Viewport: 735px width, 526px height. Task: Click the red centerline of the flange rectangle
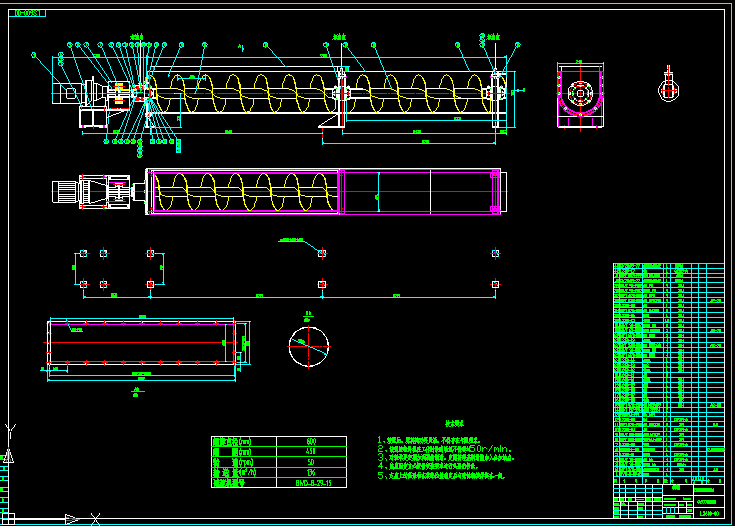140,343
